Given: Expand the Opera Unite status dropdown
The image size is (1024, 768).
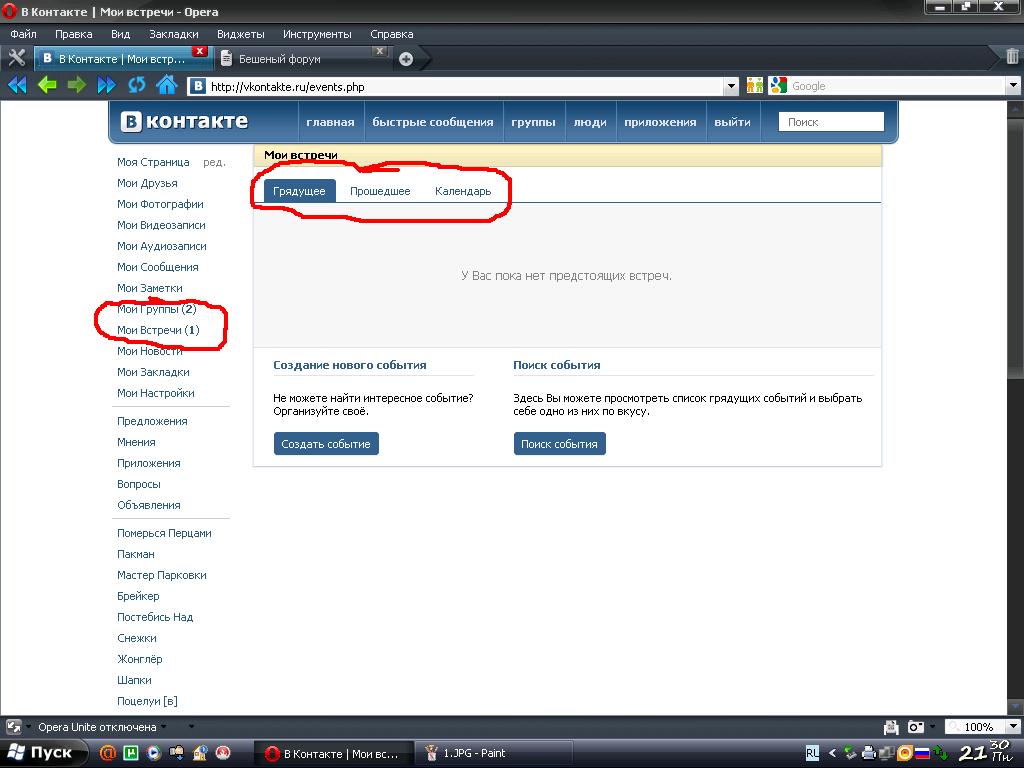Looking at the screenshot, I should tap(163, 727).
